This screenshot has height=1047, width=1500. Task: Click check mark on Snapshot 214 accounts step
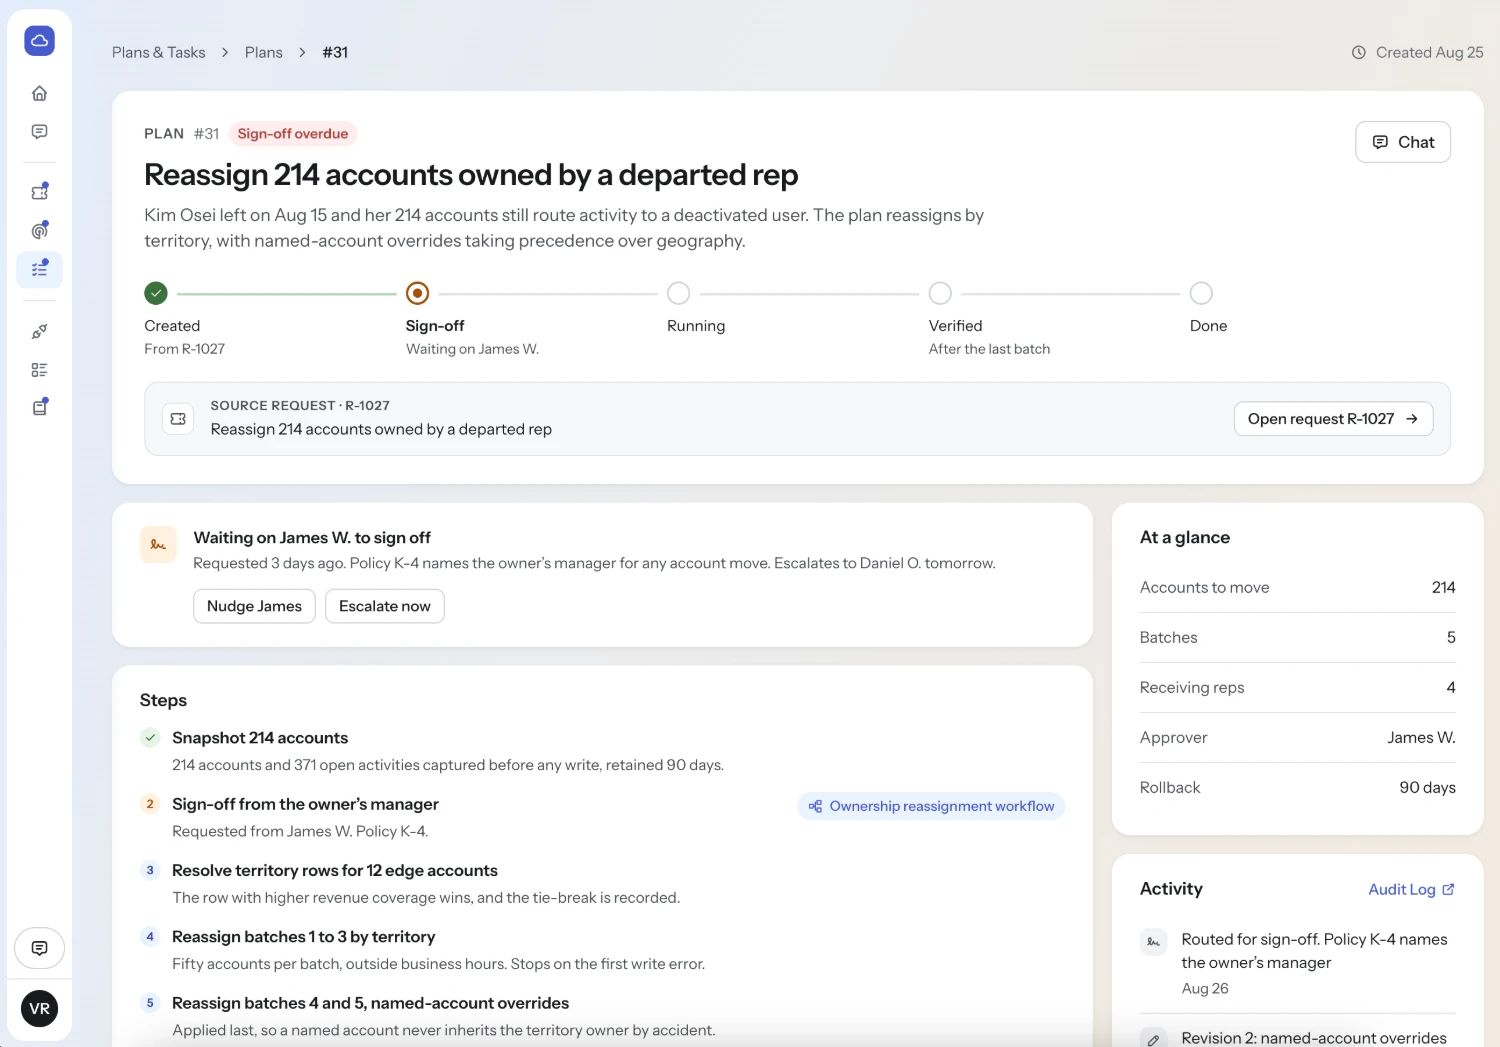point(150,737)
